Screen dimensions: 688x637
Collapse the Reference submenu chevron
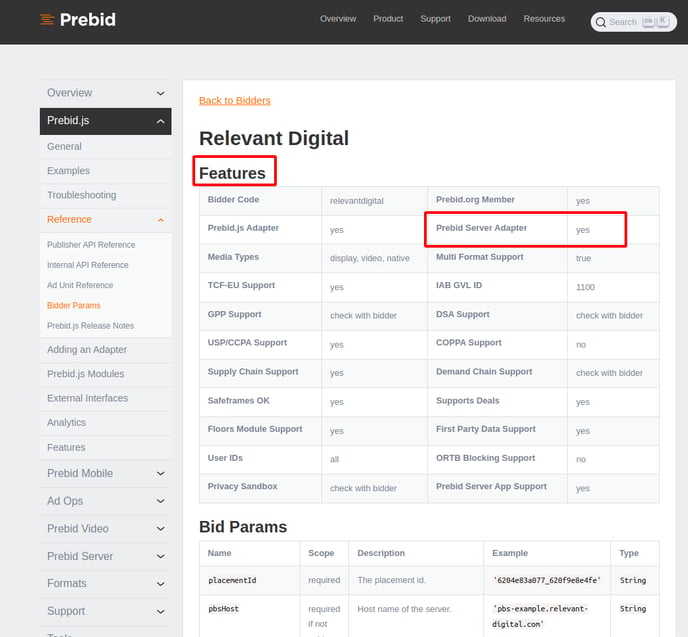(x=161, y=220)
